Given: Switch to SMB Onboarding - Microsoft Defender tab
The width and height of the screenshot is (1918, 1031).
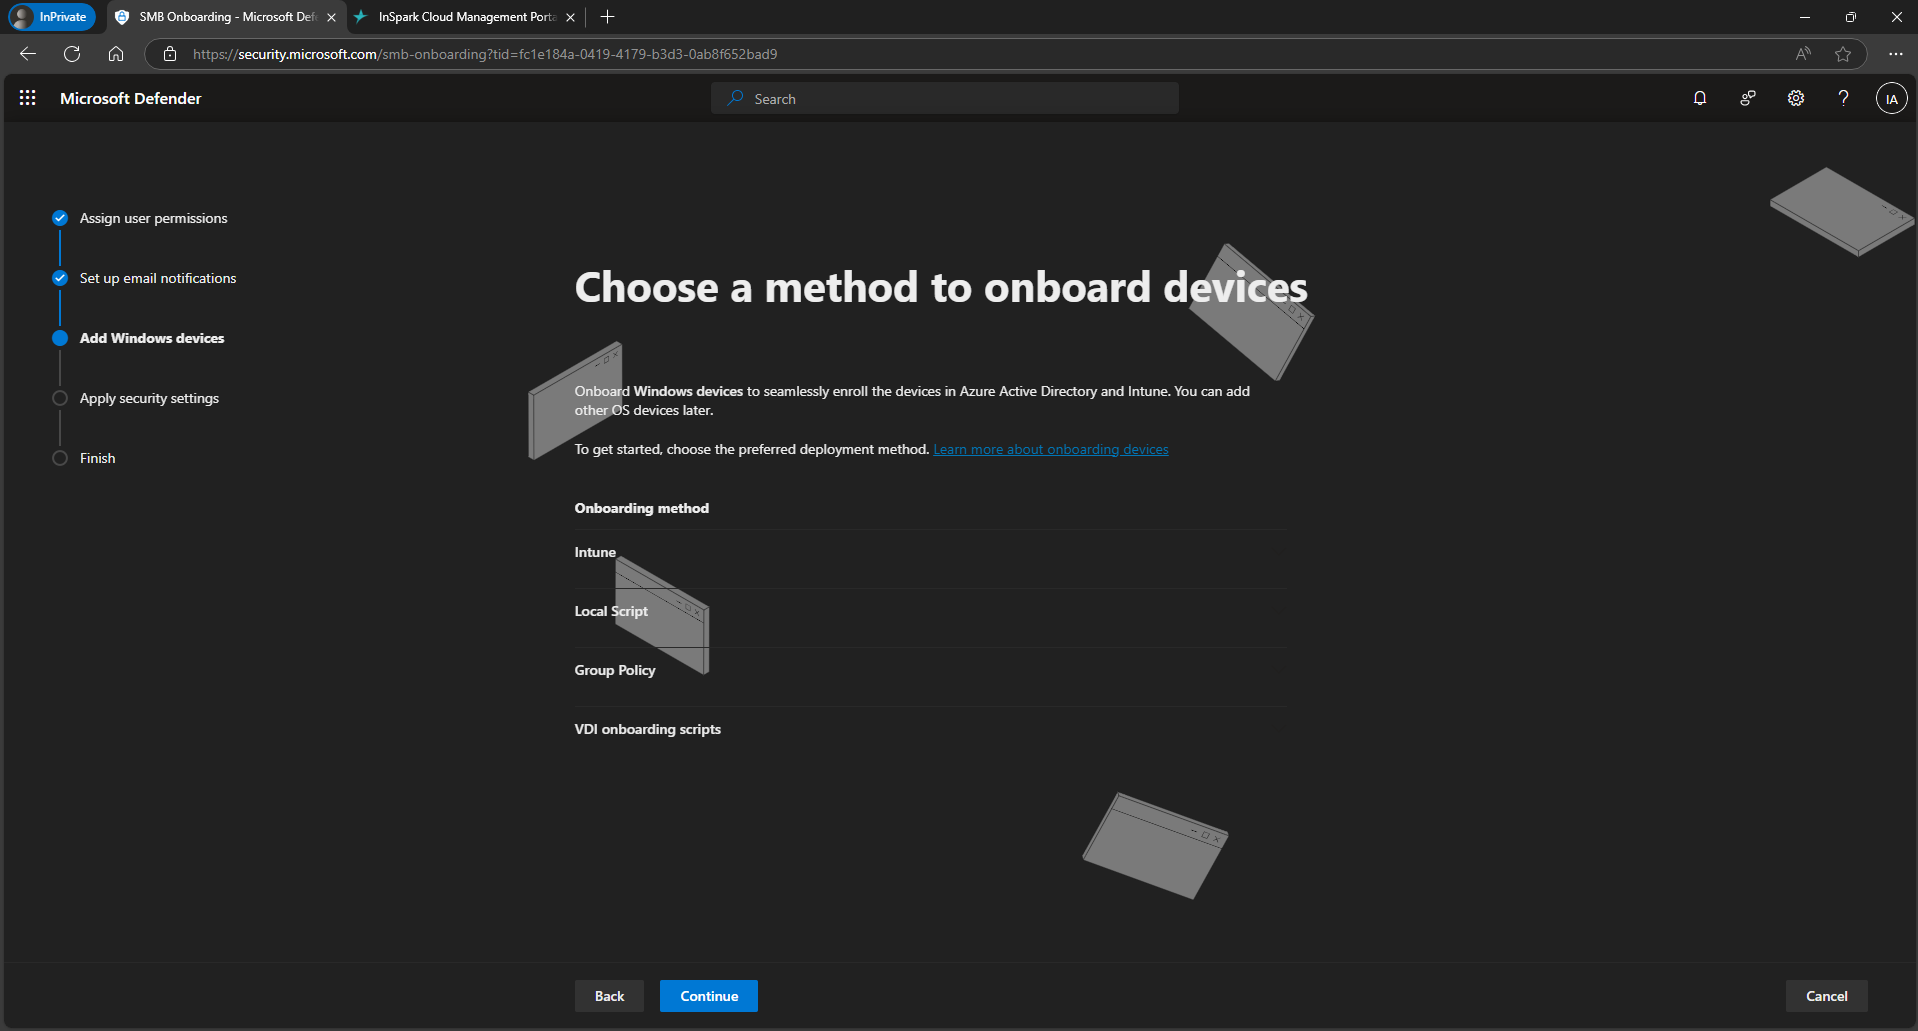Looking at the screenshot, I should pyautogui.click(x=226, y=17).
